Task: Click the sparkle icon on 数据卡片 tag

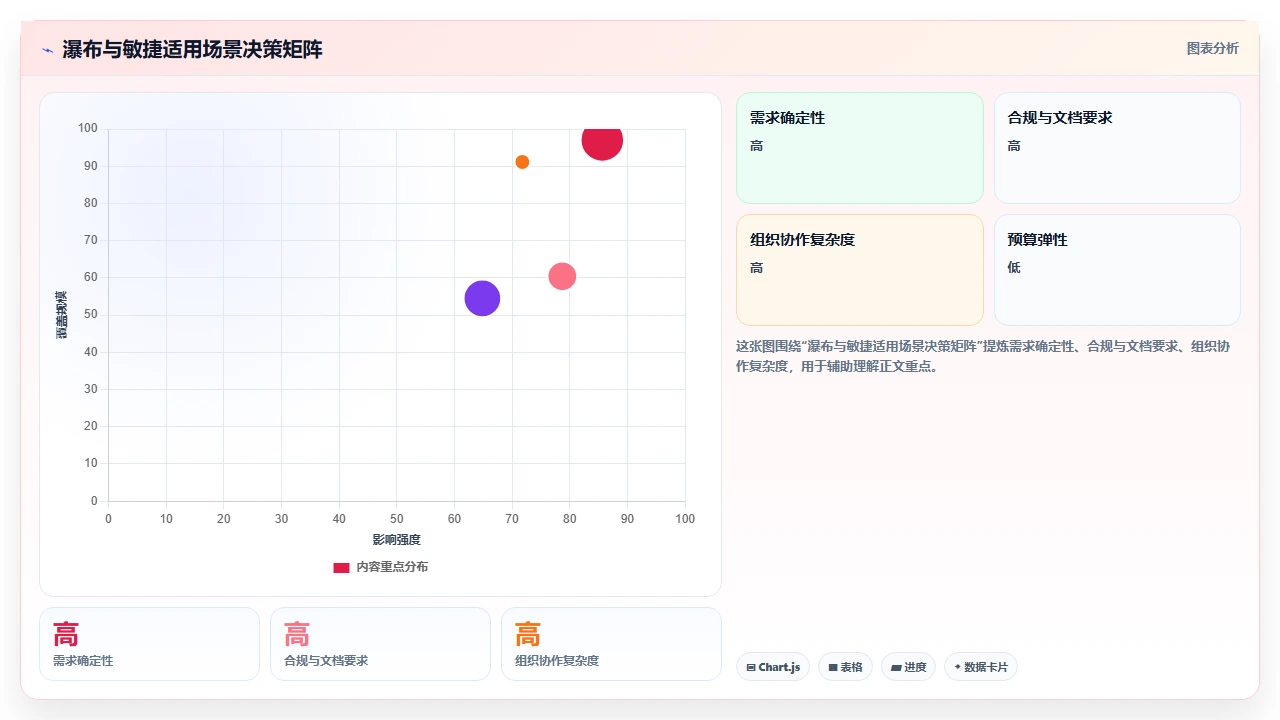Action: [957, 667]
